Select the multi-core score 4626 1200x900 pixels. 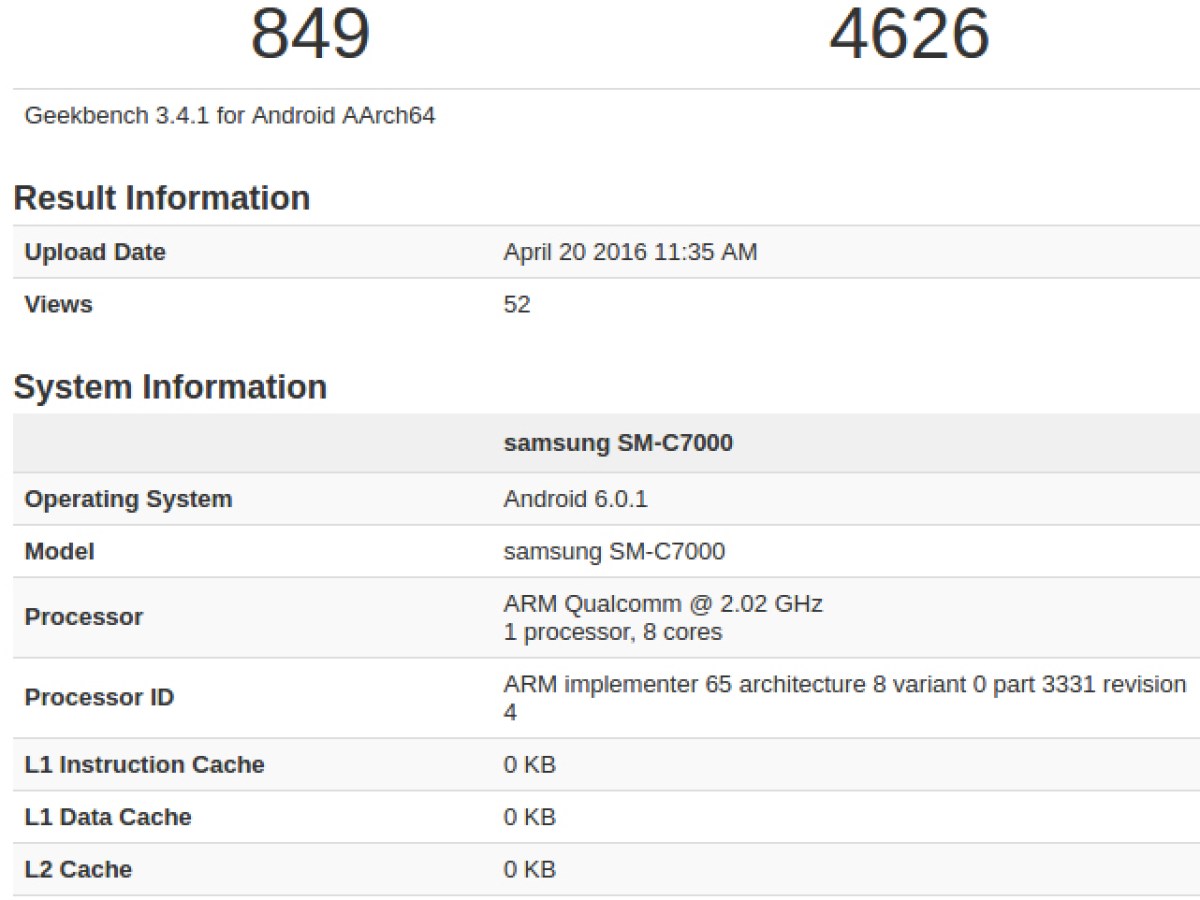910,32
